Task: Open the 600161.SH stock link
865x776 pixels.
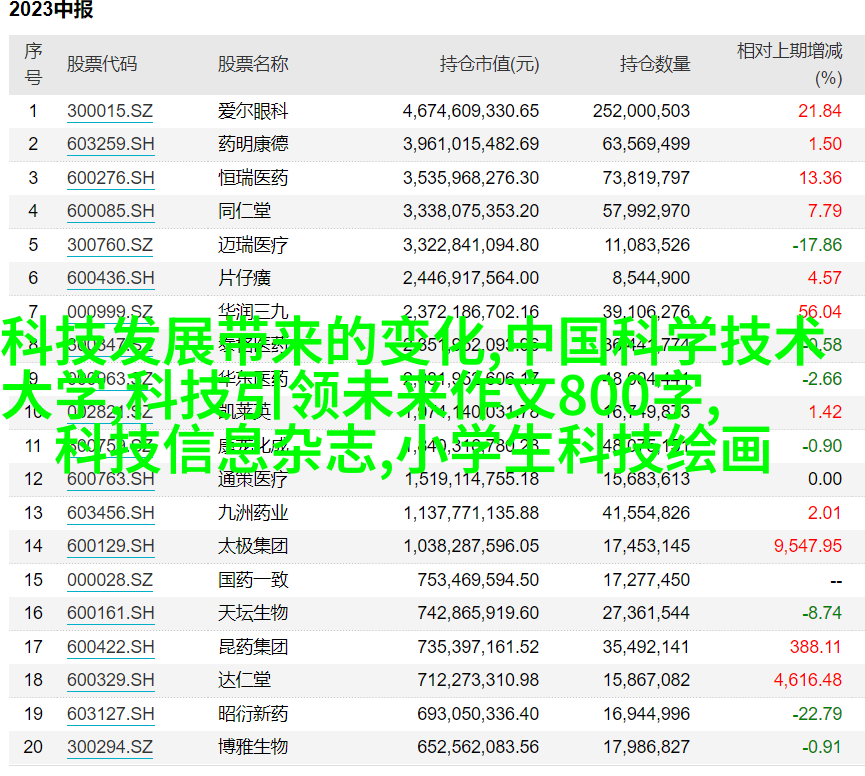Action: click(110, 613)
